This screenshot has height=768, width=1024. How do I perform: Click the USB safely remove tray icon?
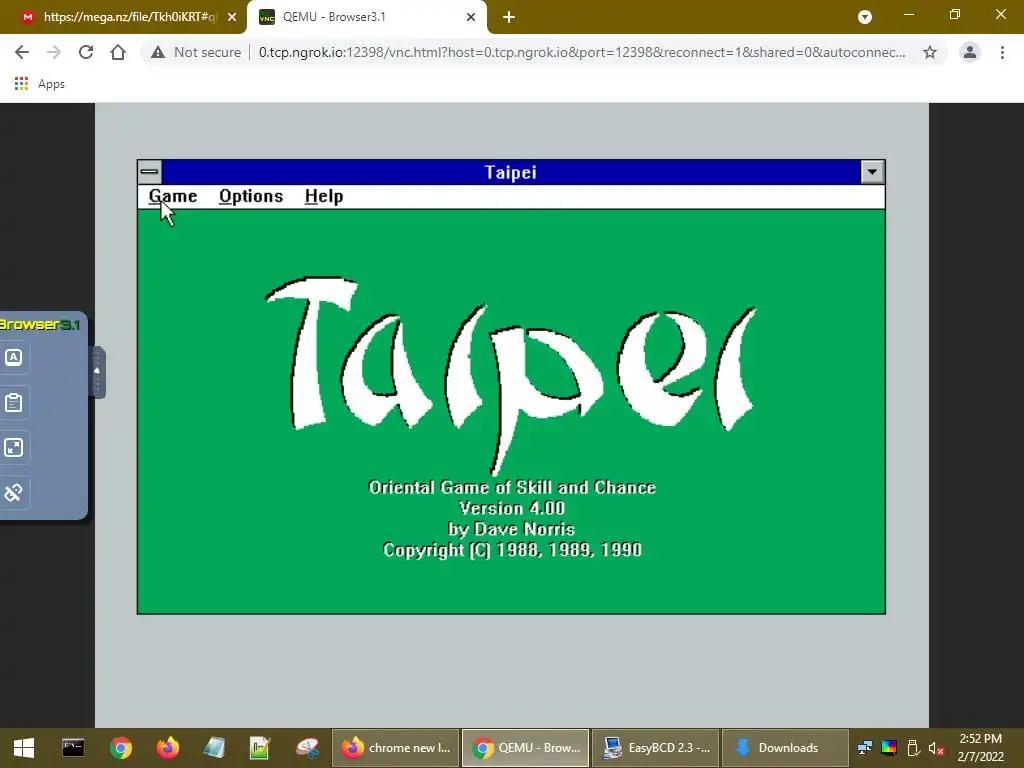[x=913, y=748]
